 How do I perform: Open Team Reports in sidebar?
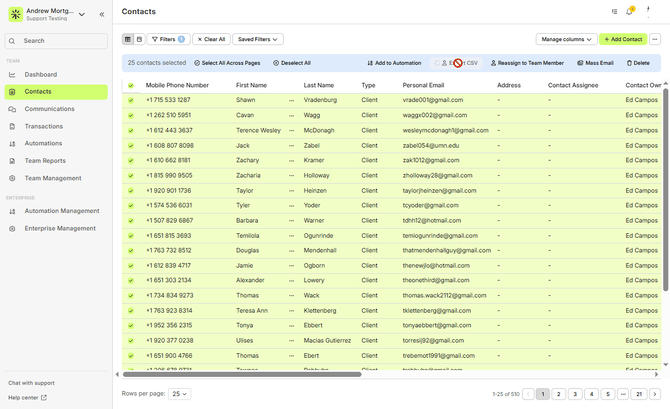coord(45,160)
